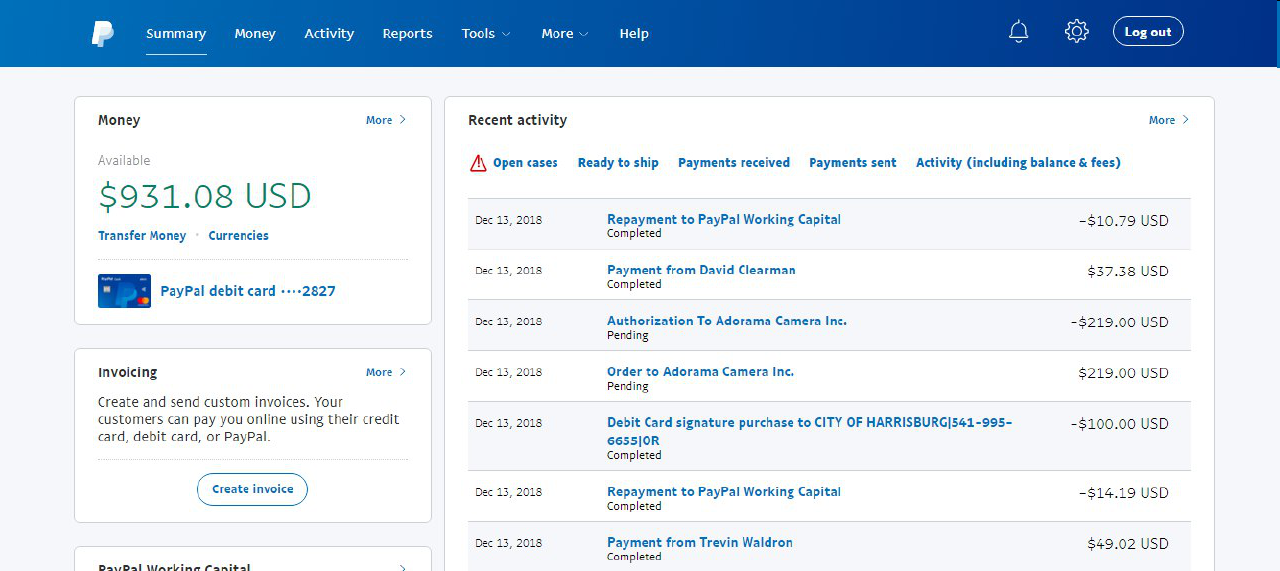Show Payments received activity
Viewport: 1280px width, 571px height.
coord(734,163)
